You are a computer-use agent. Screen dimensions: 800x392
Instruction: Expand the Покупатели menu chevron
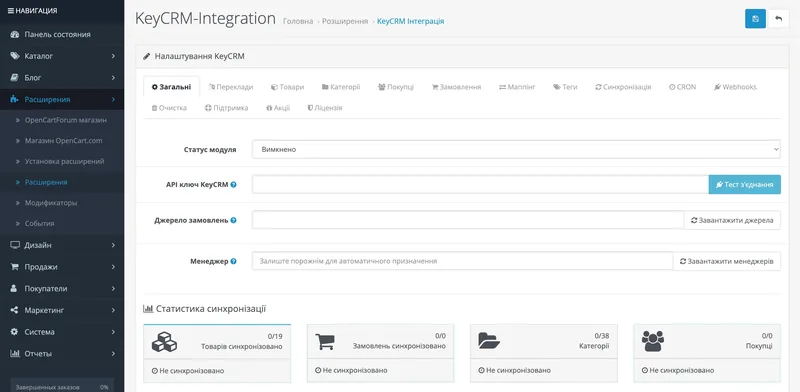point(113,288)
